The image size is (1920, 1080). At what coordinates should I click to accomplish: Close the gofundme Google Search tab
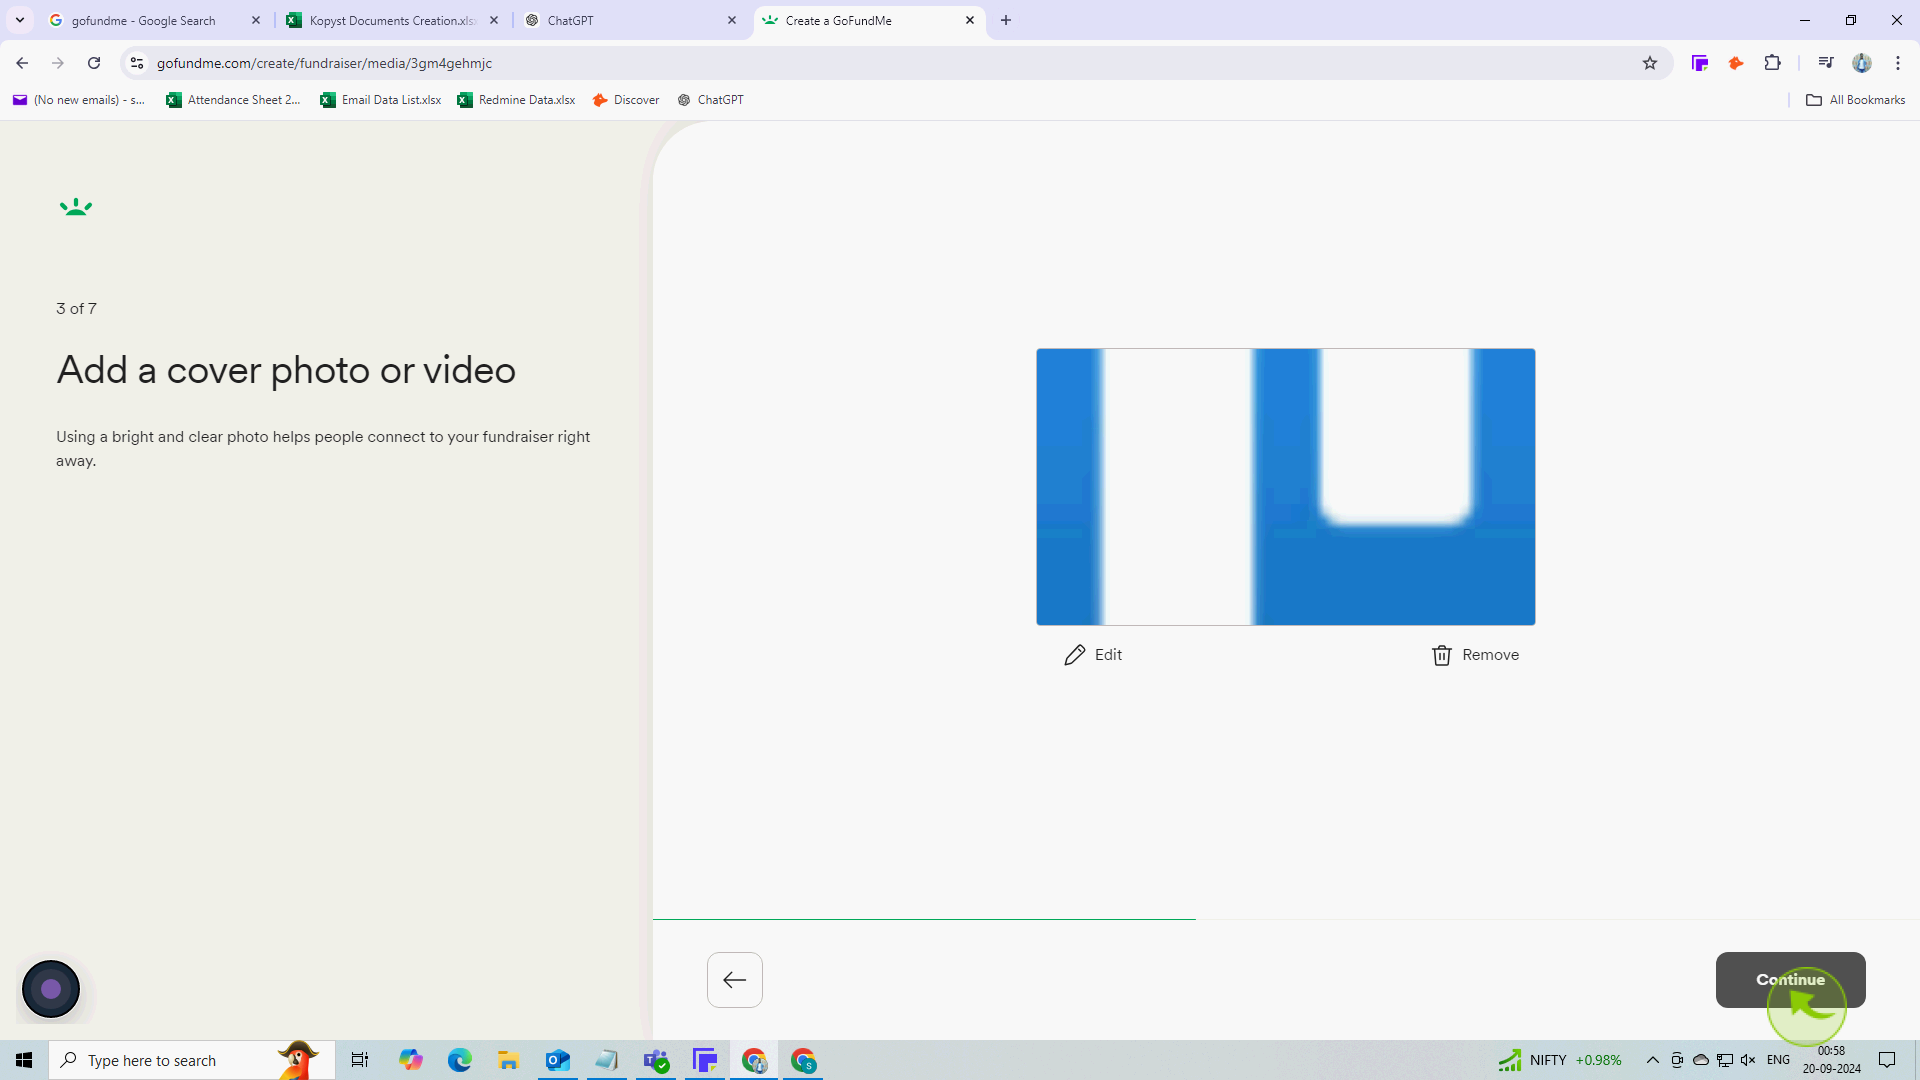256,20
